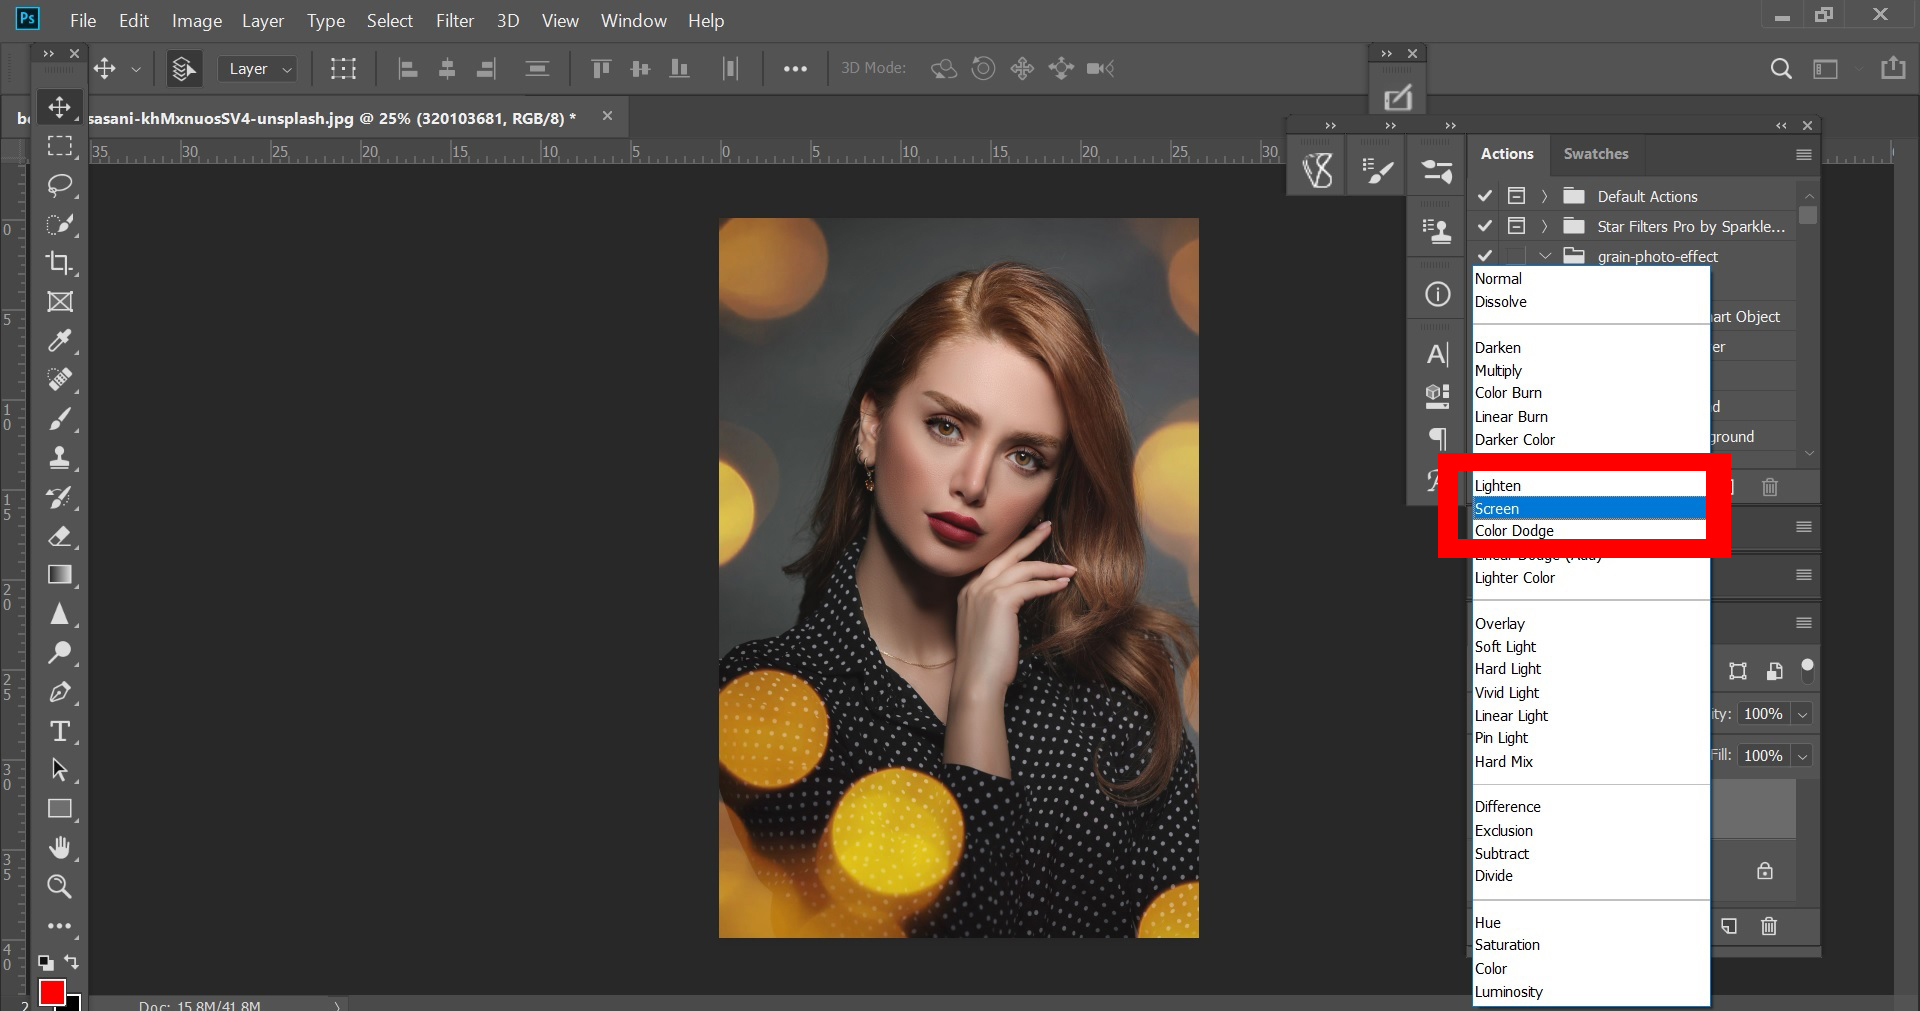Toggle Auto-Select layers icon

[183, 68]
